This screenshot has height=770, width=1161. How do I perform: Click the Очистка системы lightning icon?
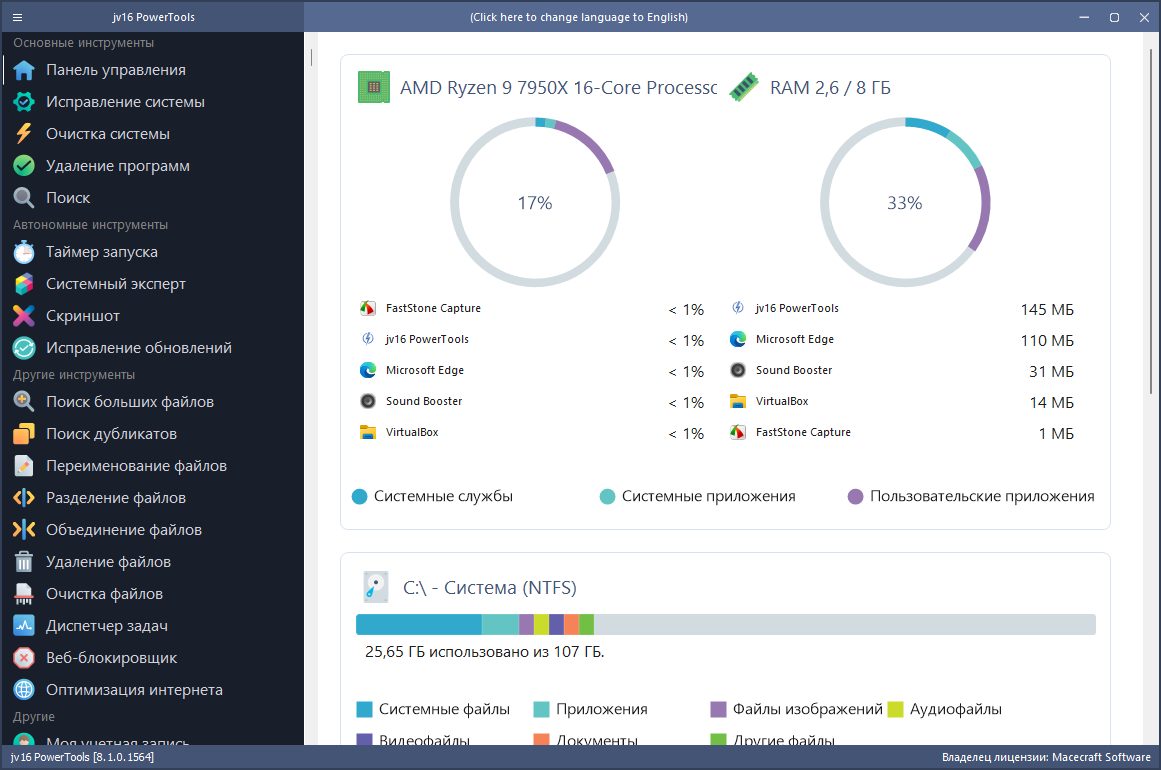coord(24,134)
